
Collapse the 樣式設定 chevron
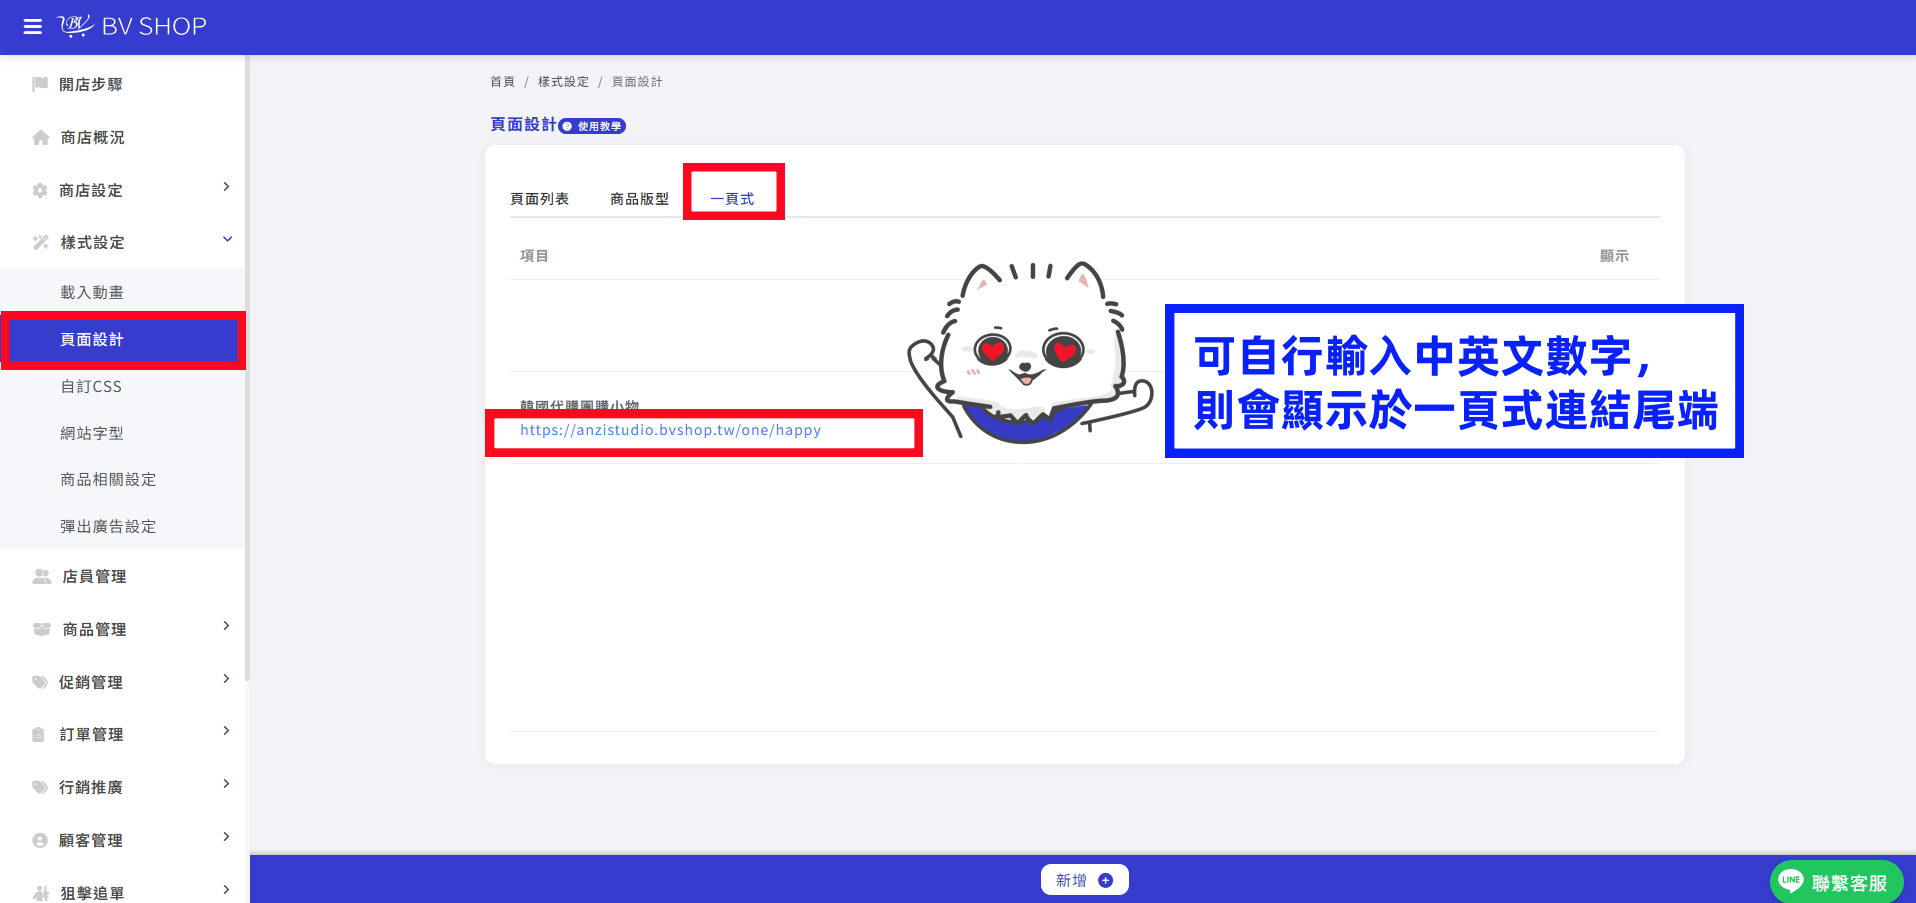click(x=227, y=239)
